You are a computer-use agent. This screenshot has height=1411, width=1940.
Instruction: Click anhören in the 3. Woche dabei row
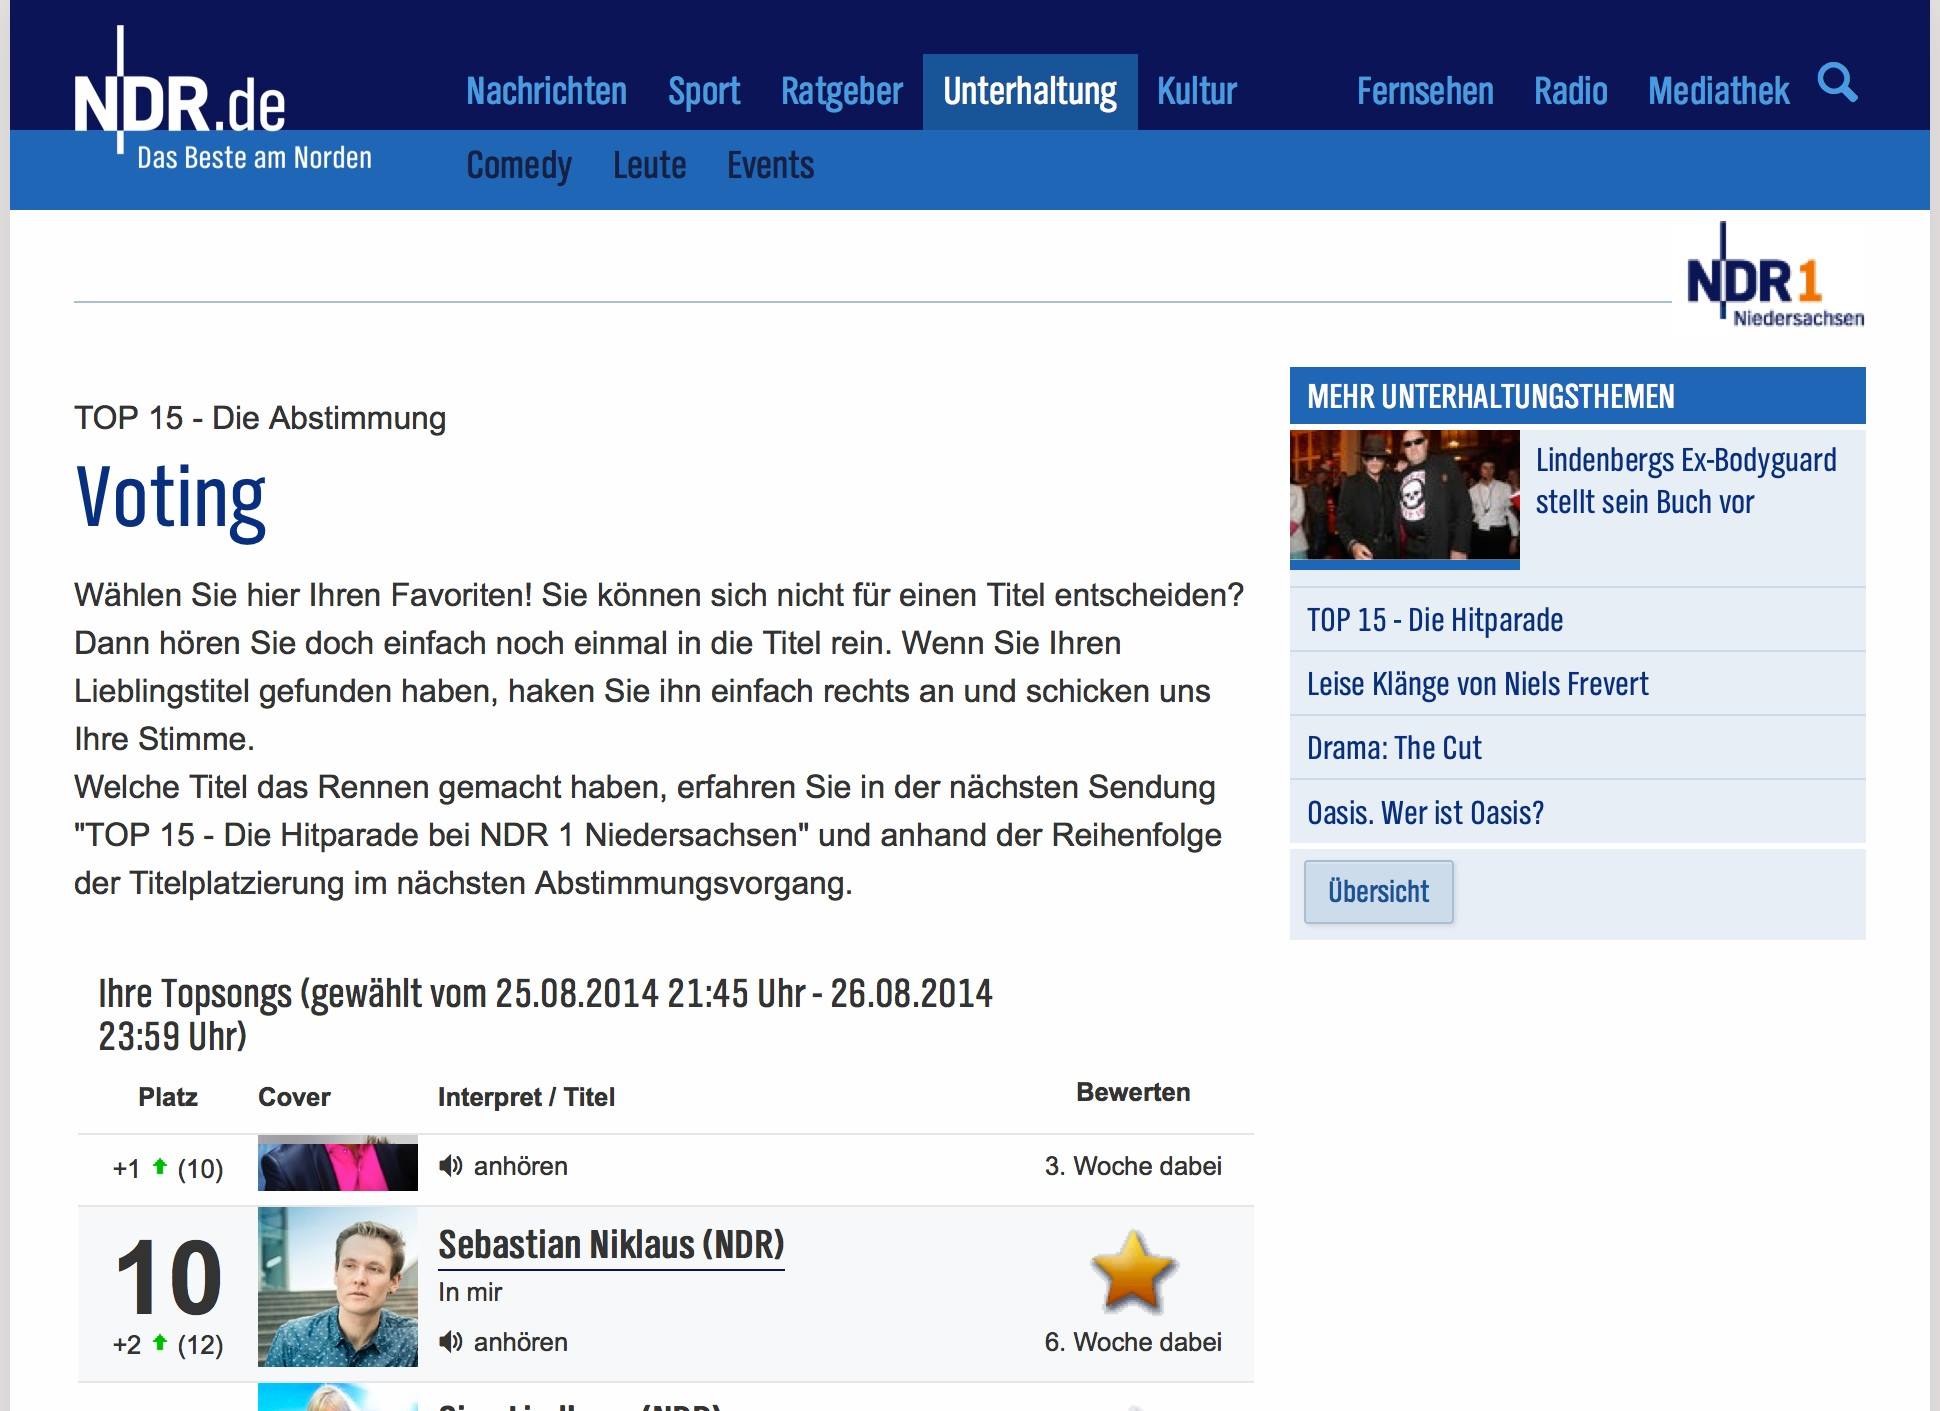520,1166
